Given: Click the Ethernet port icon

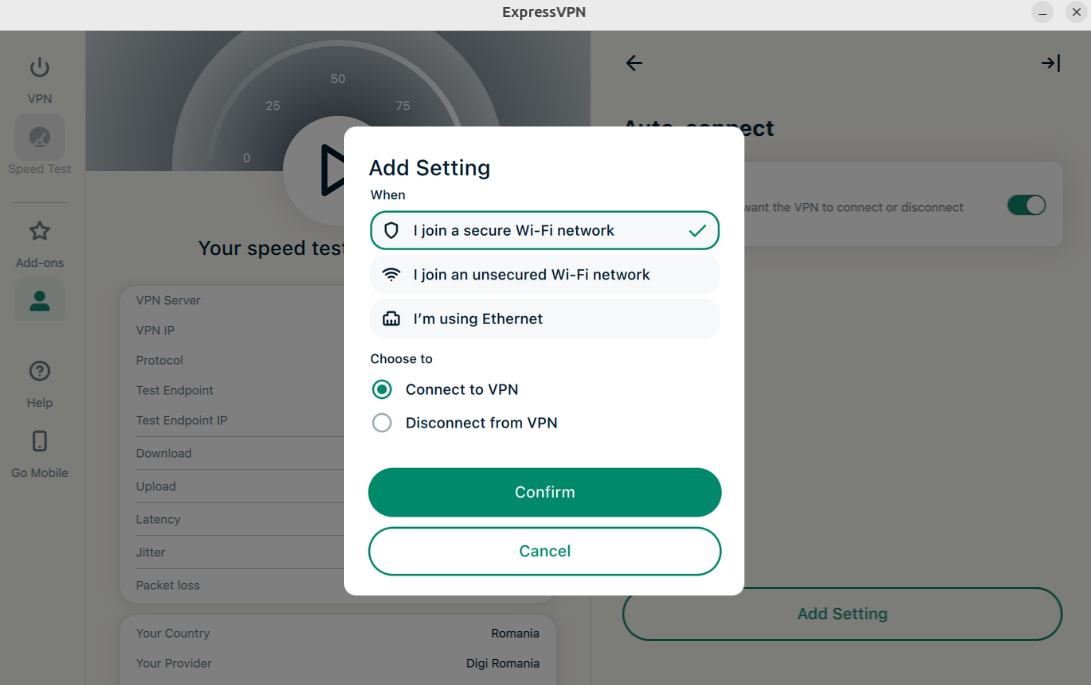Looking at the screenshot, I should [x=392, y=319].
